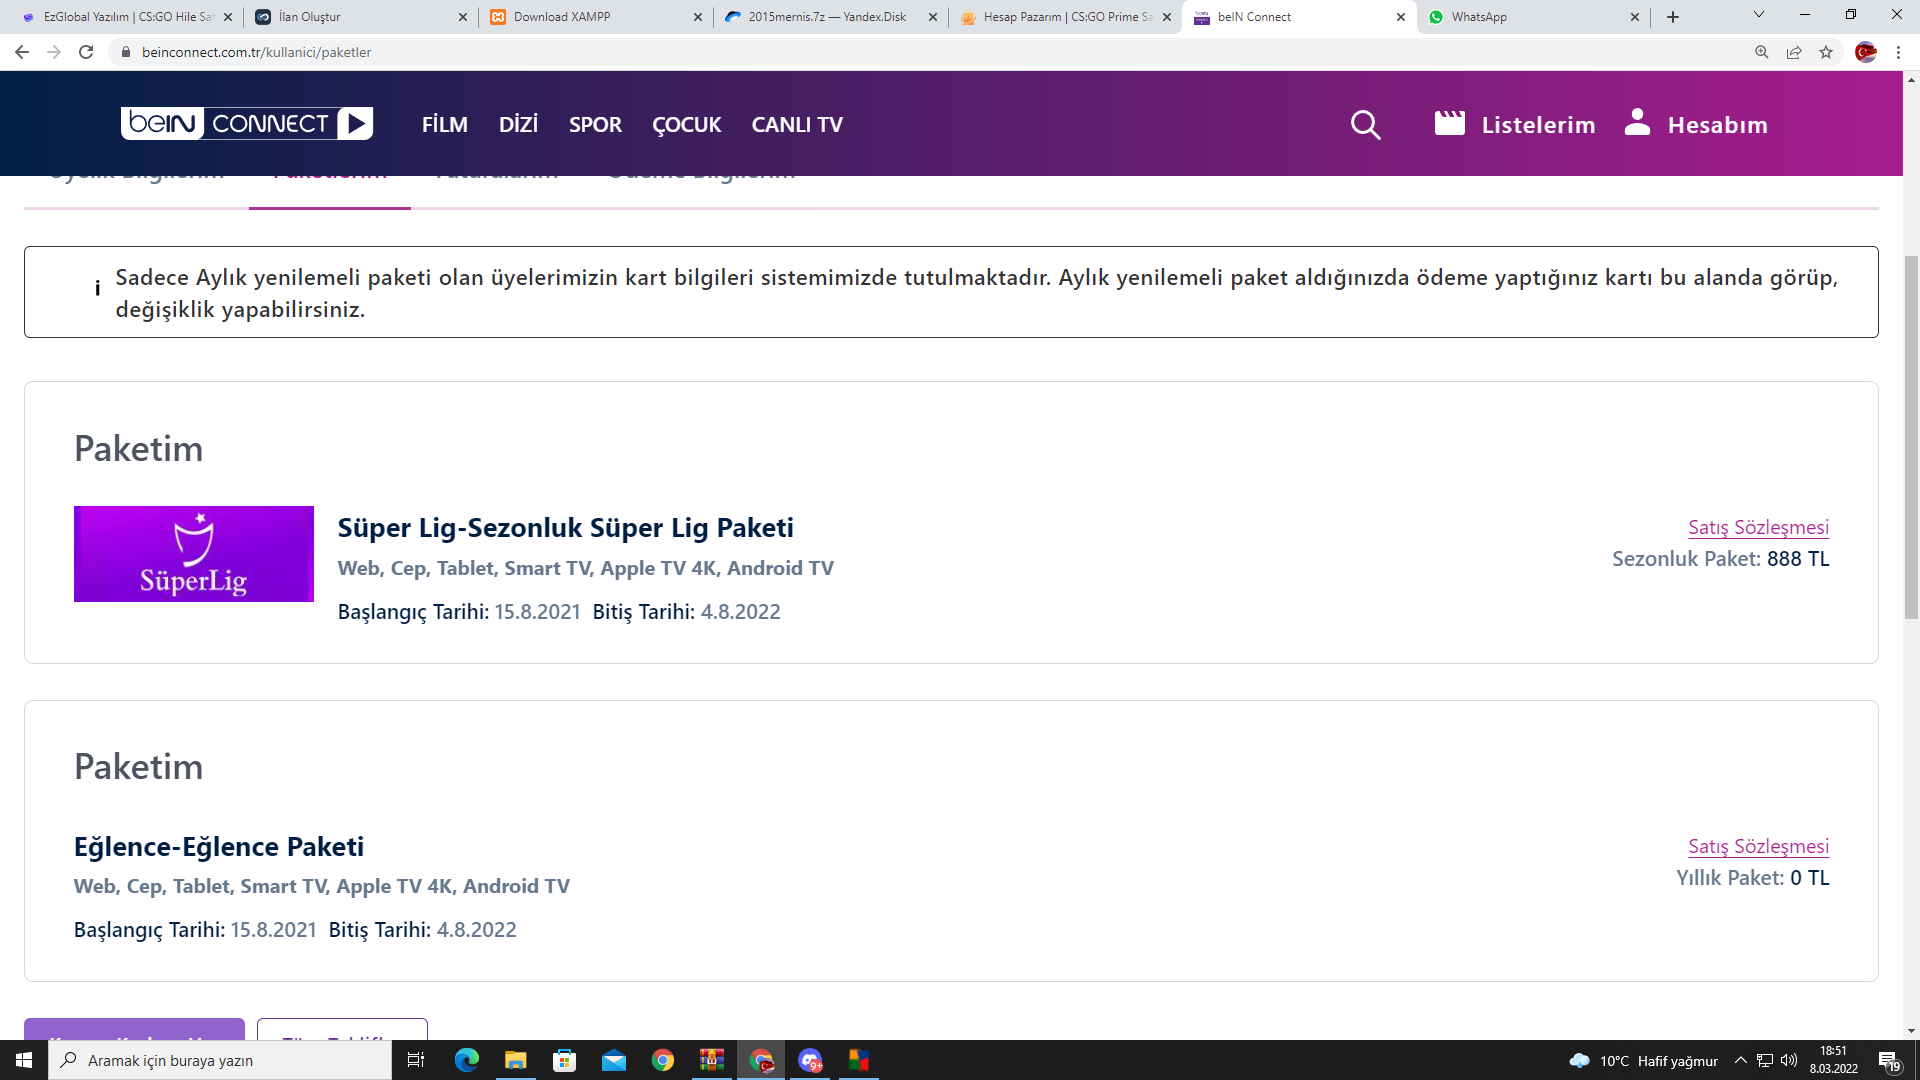This screenshot has width=1920, height=1080.
Task: Click the browser forward arrow
Action: tap(54, 52)
